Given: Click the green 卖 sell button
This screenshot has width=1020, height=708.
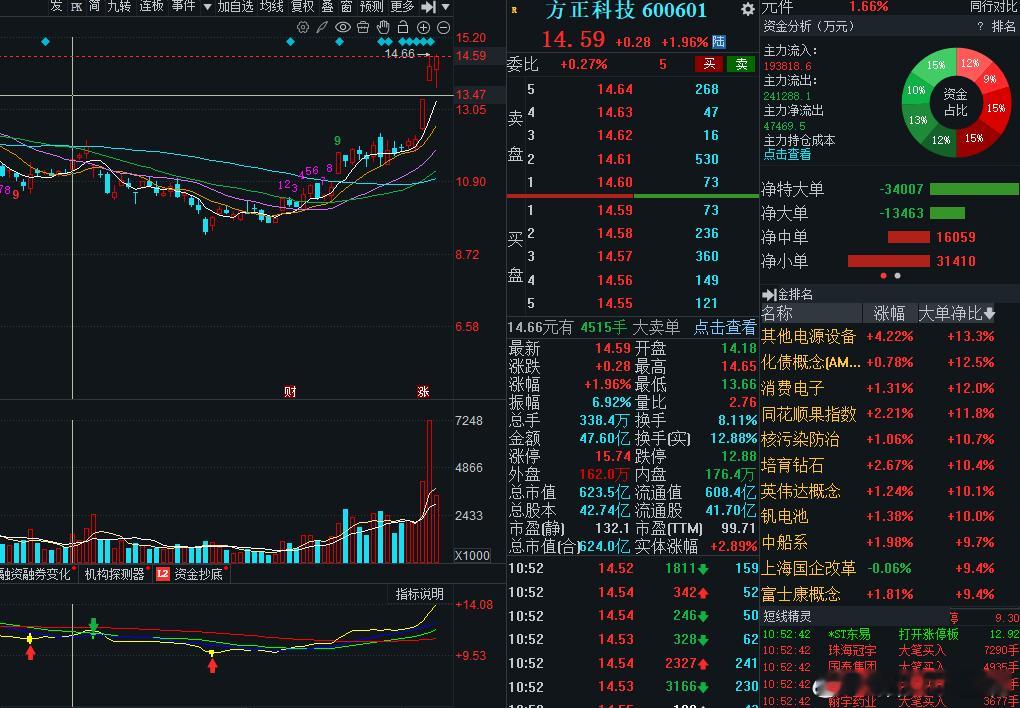Looking at the screenshot, I should click(x=741, y=64).
